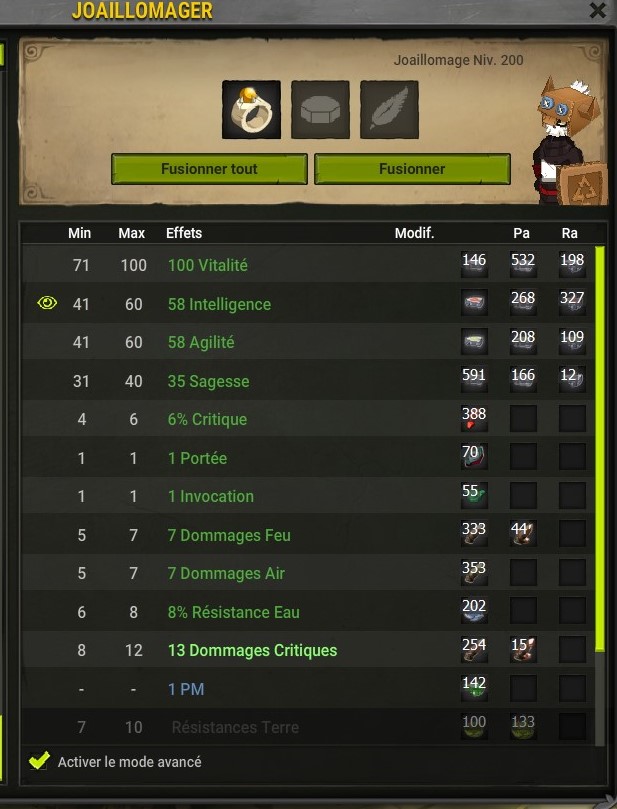This screenshot has width=617, height=809.
Task: Click the green effects list scrollbar
Action: [599, 449]
